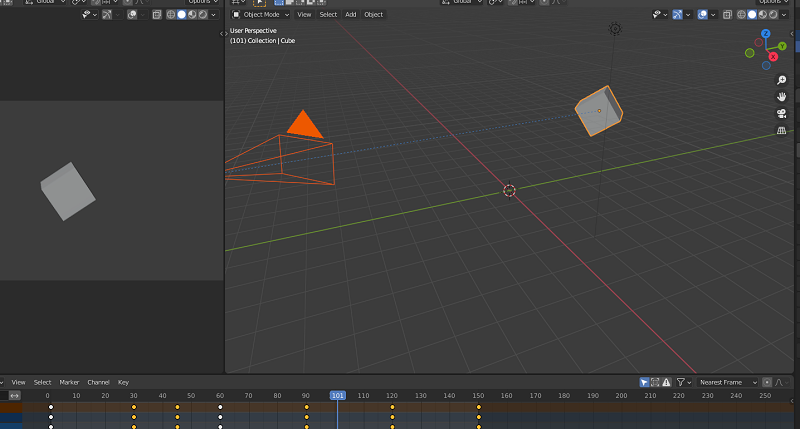Select summary keyframe at frame 90
The height and width of the screenshot is (429, 800).
[306, 407]
